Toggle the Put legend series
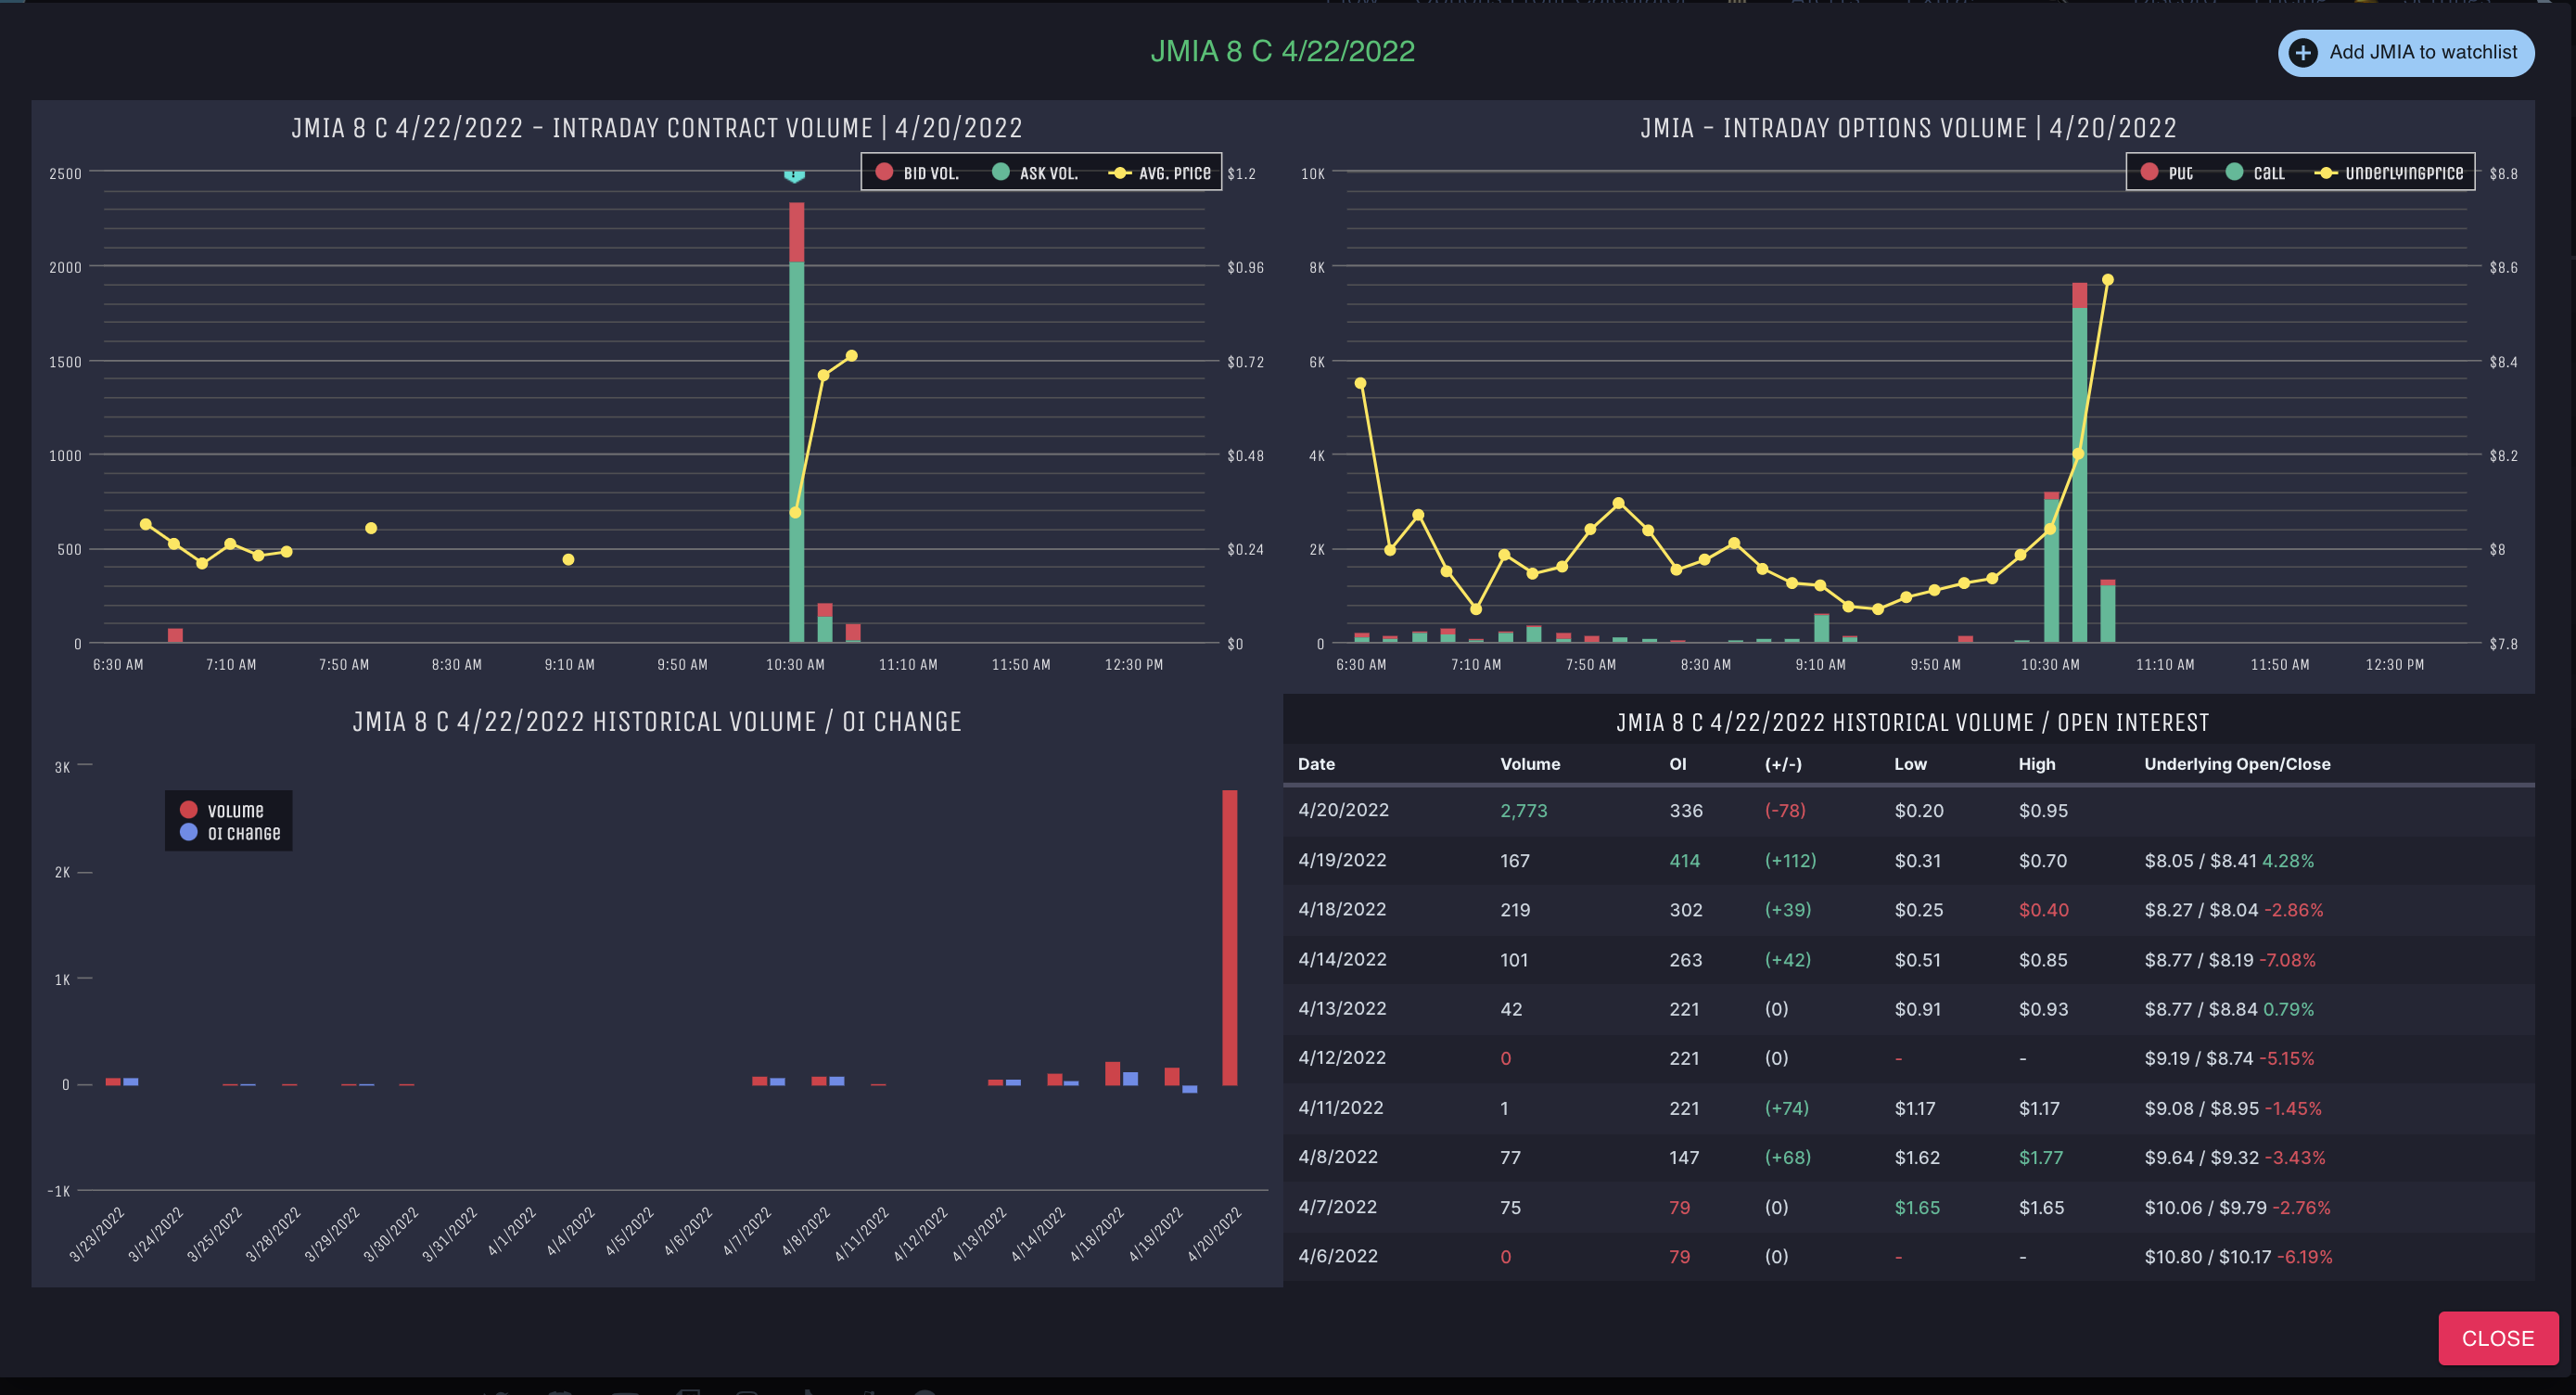 tap(2179, 173)
